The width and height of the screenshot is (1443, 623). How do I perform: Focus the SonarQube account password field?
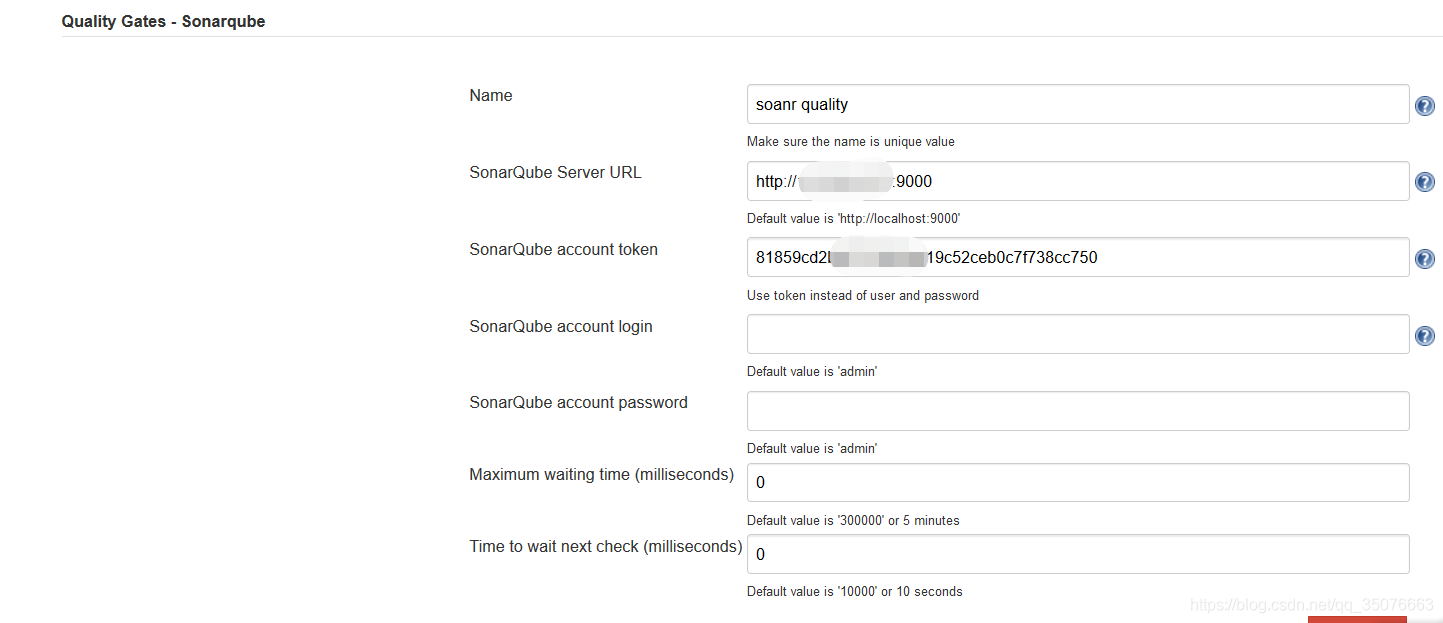click(1078, 410)
